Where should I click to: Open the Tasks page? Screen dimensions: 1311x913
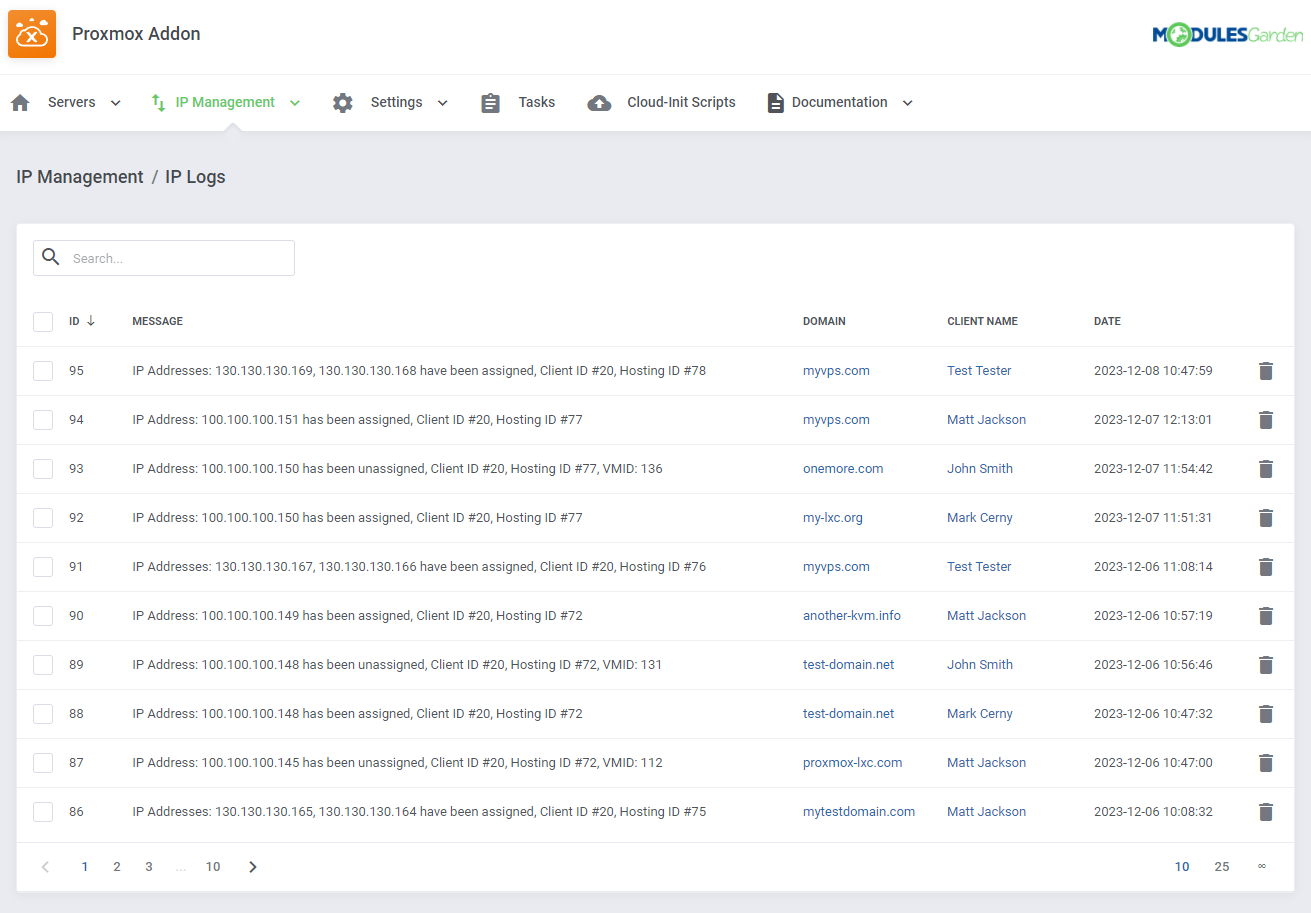[536, 102]
